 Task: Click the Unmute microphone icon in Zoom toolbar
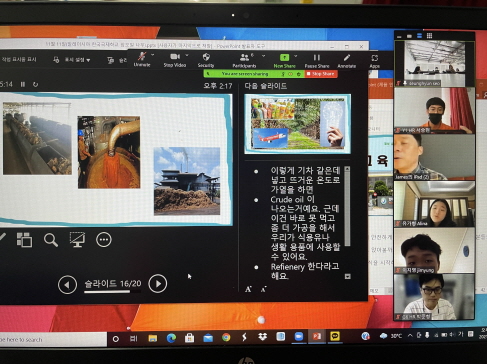point(142,57)
